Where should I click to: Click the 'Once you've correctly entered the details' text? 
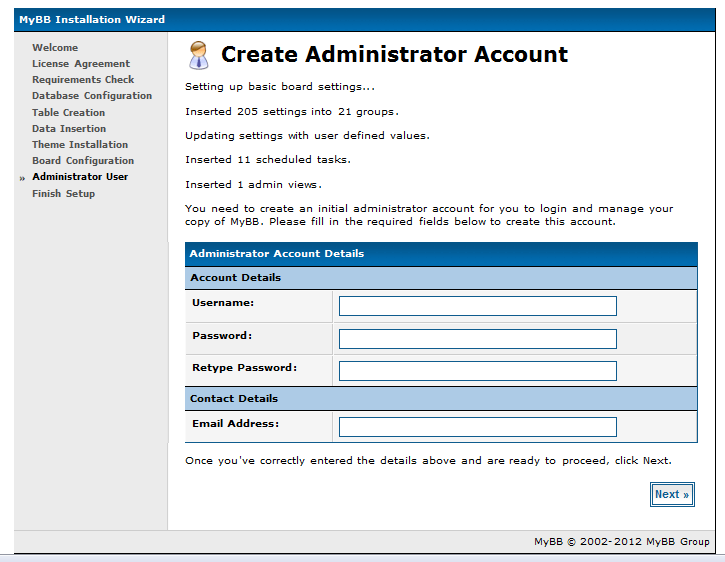(x=428, y=461)
